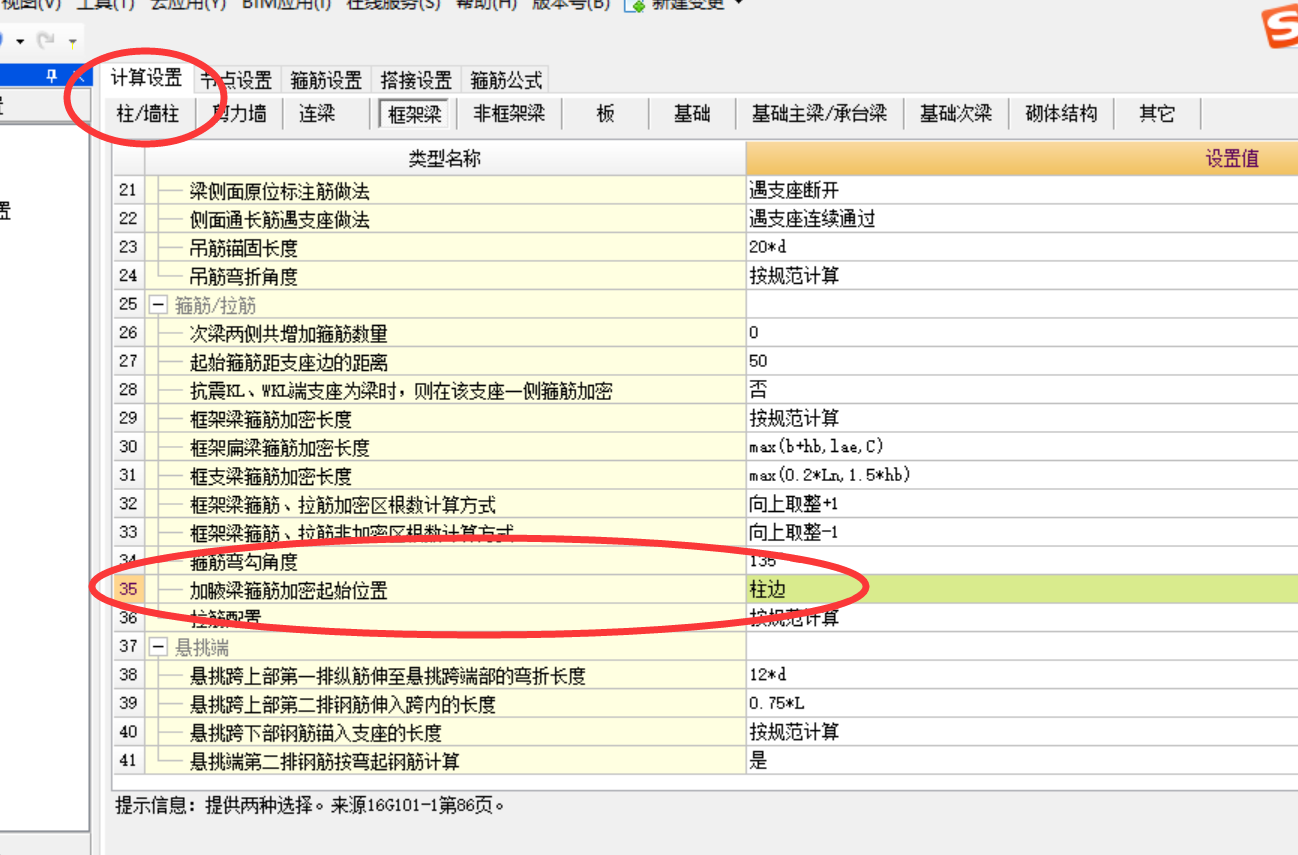Select the 基础 component category
The height and width of the screenshot is (855, 1298).
pos(692,114)
